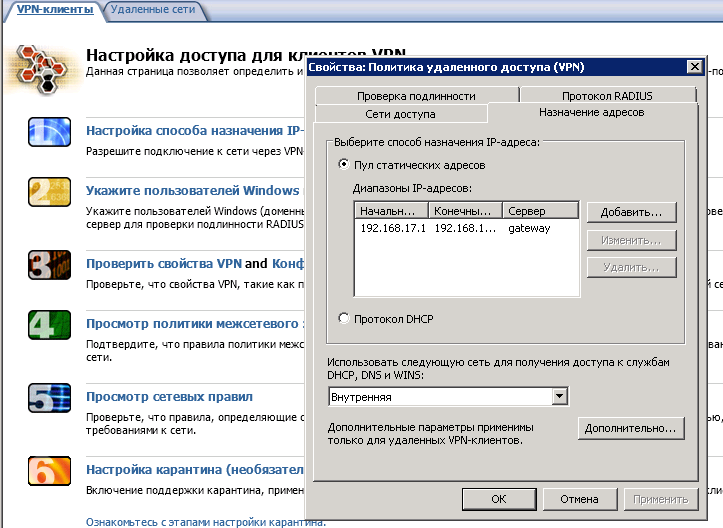Open the Настройка карантина link
723x528 pixels.
click(195, 469)
